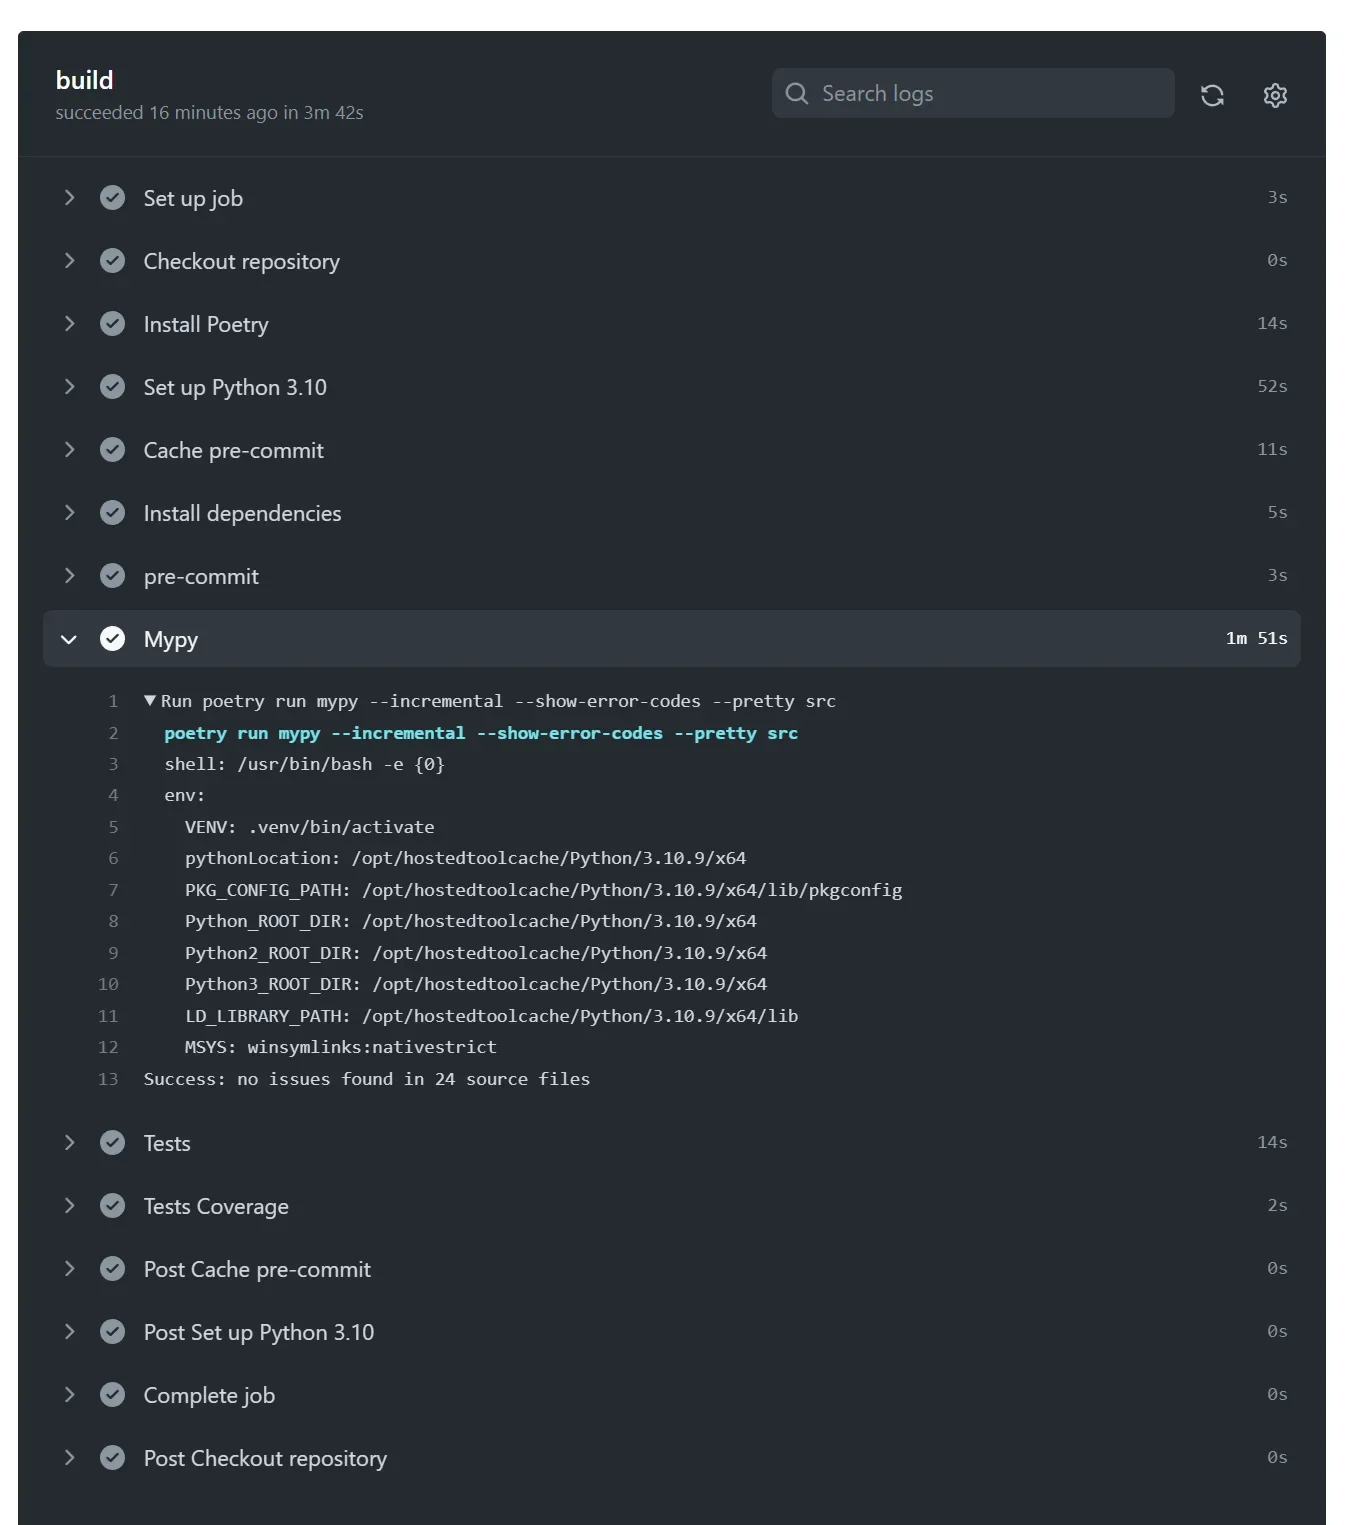The image size is (1349, 1525).
Task: Click the refresh logs icon
Action: (x=1212, y=95)
